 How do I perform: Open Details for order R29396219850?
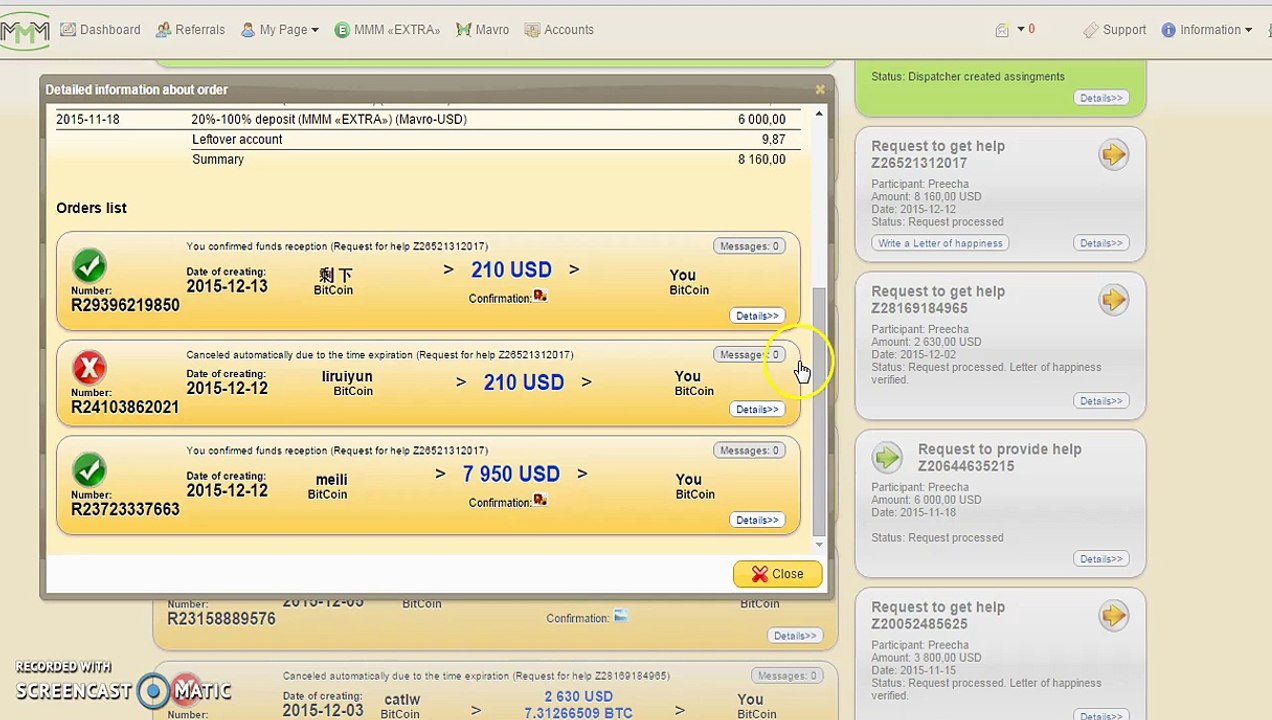[757, 316]
